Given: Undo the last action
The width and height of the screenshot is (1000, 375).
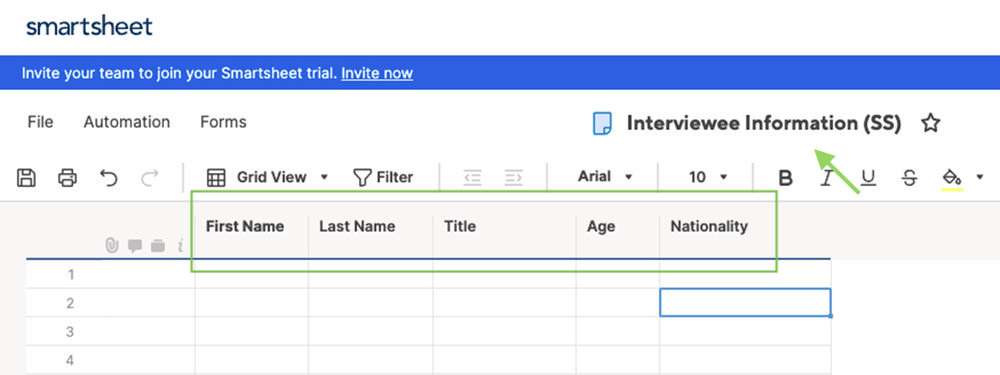Looking at the screenshot, I should coord(108,177).
